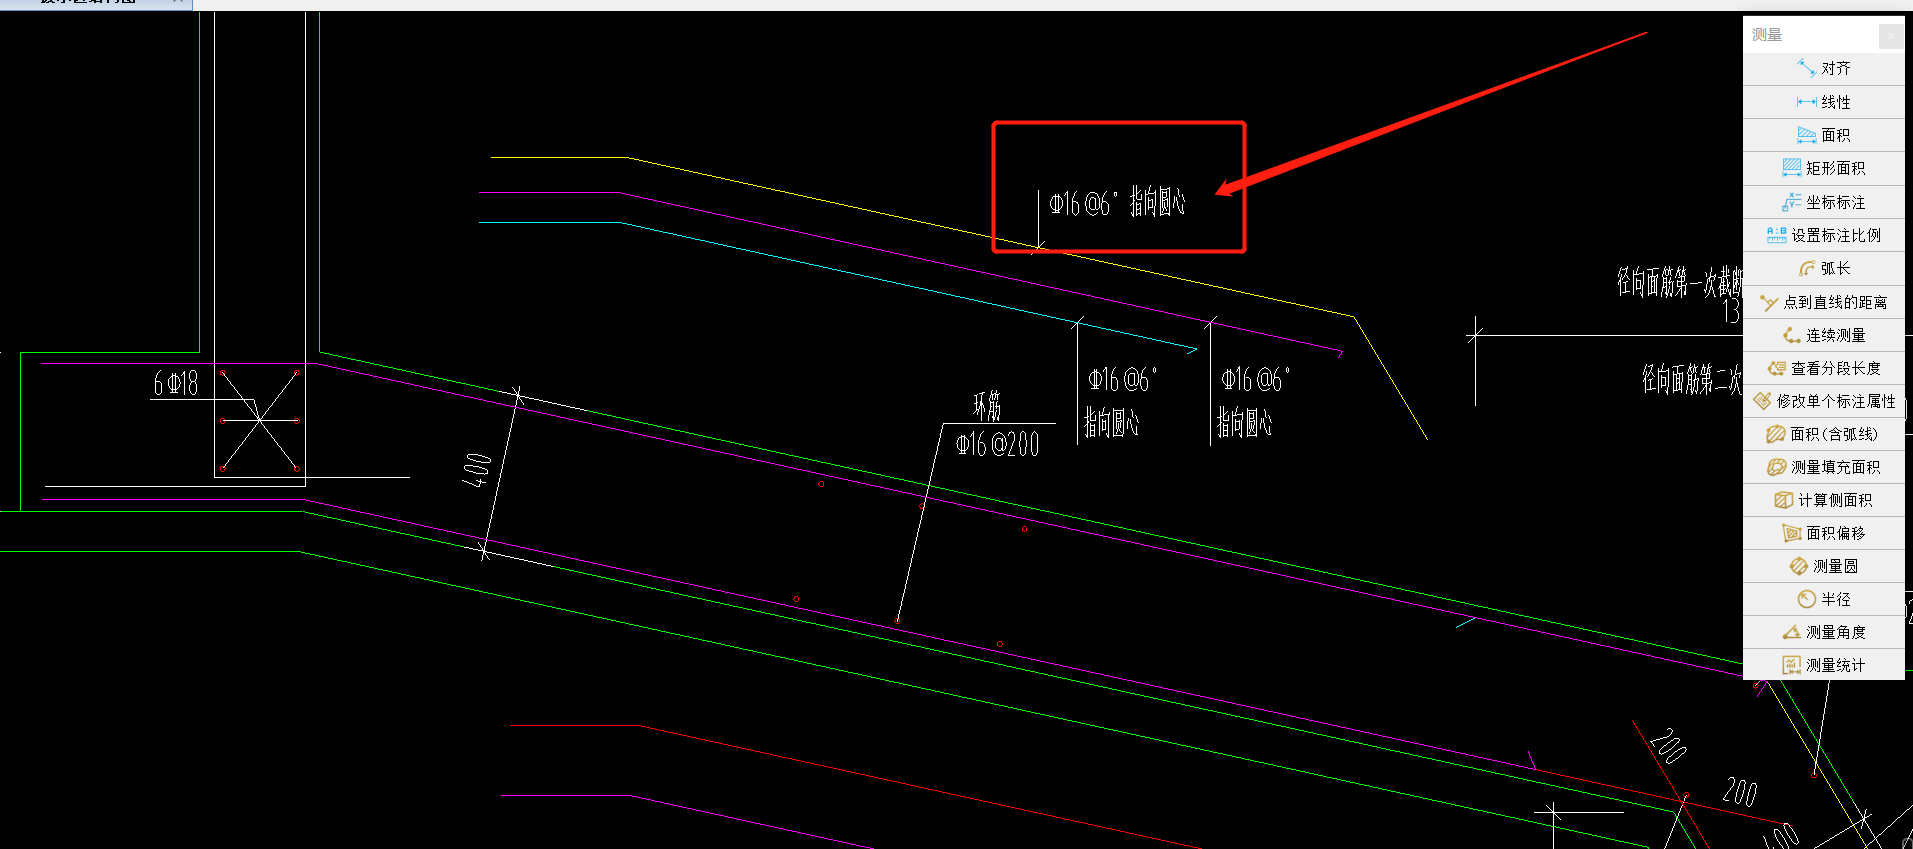
Task: Select the 400 dimension text
Action: click(x=476, y=470)
